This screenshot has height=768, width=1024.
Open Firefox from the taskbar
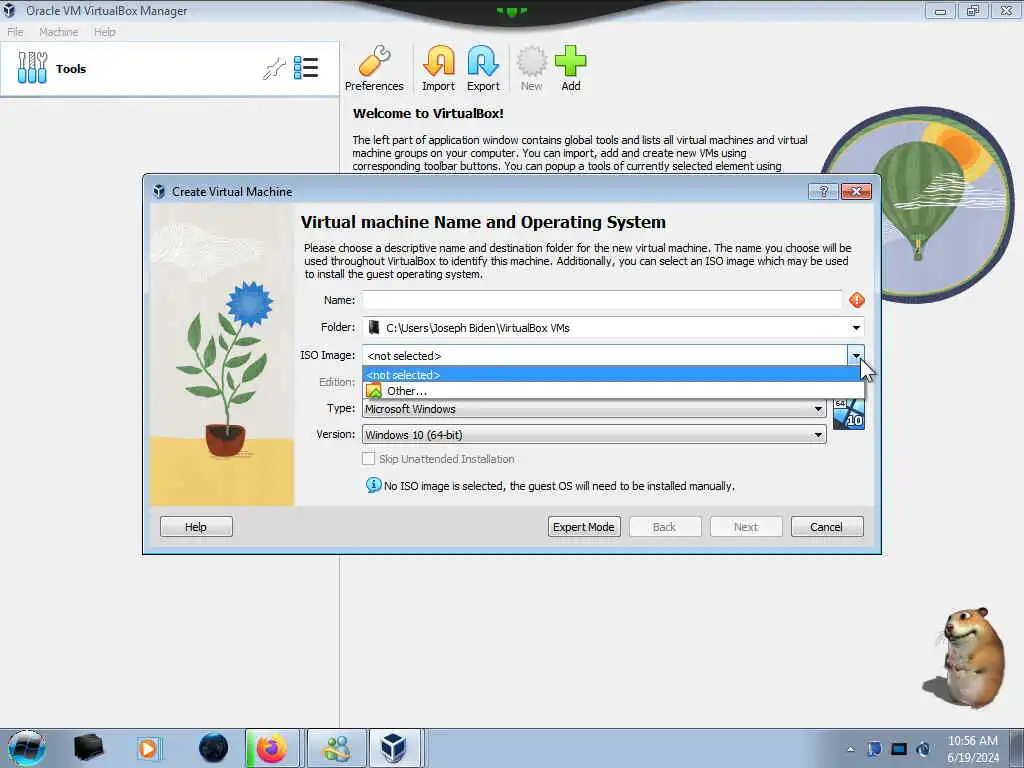pos(272,748)
